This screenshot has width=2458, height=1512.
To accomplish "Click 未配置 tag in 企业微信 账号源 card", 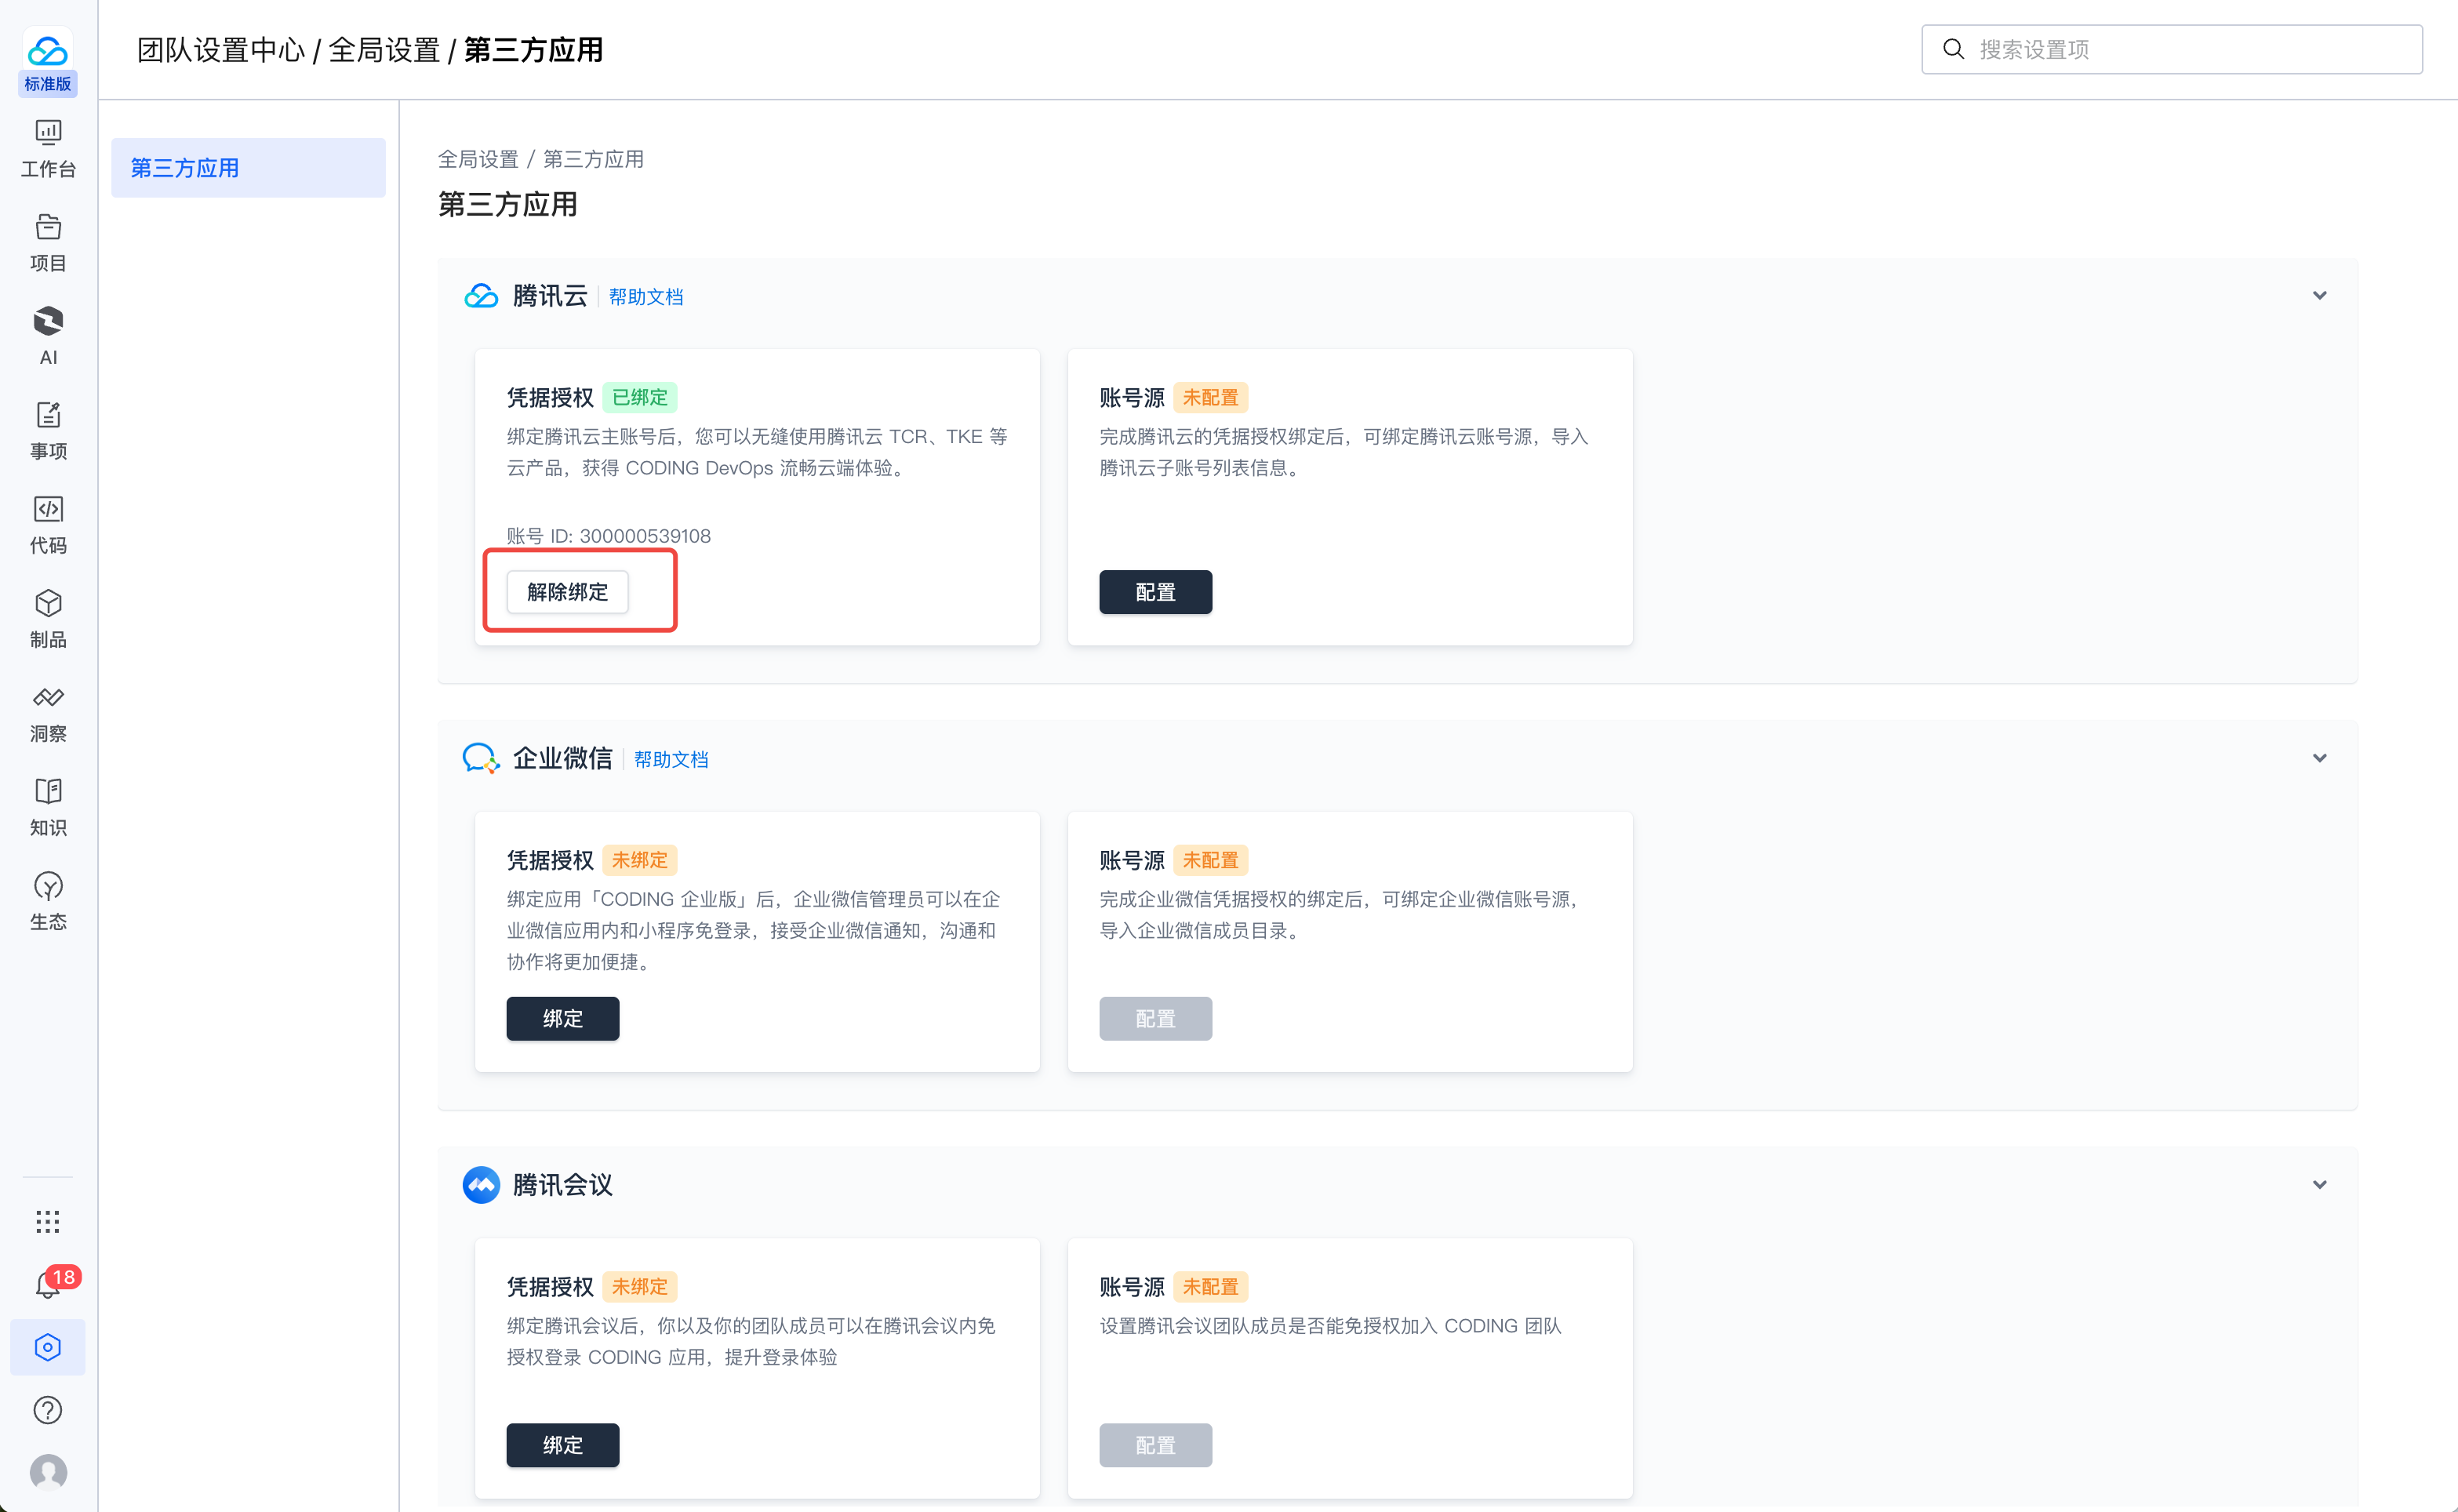I will pos(1210,860).
